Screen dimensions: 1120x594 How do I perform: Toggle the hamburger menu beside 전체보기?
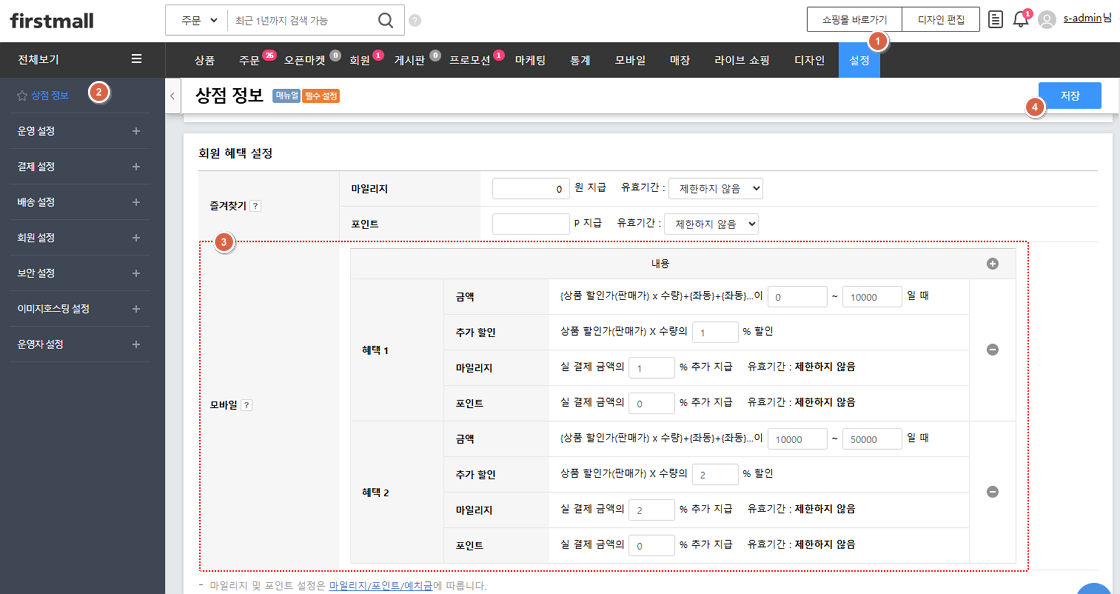click(x=137, y=59)
